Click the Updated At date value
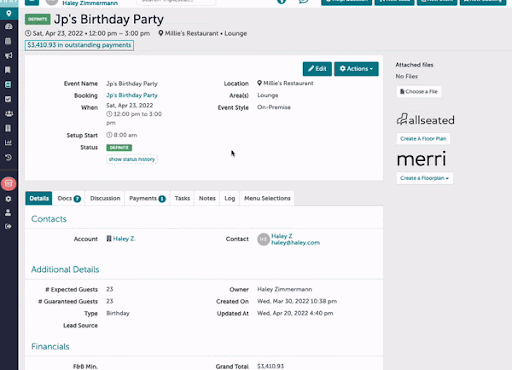The height and width of the screenshot is (370, 512). pos(295,313)
